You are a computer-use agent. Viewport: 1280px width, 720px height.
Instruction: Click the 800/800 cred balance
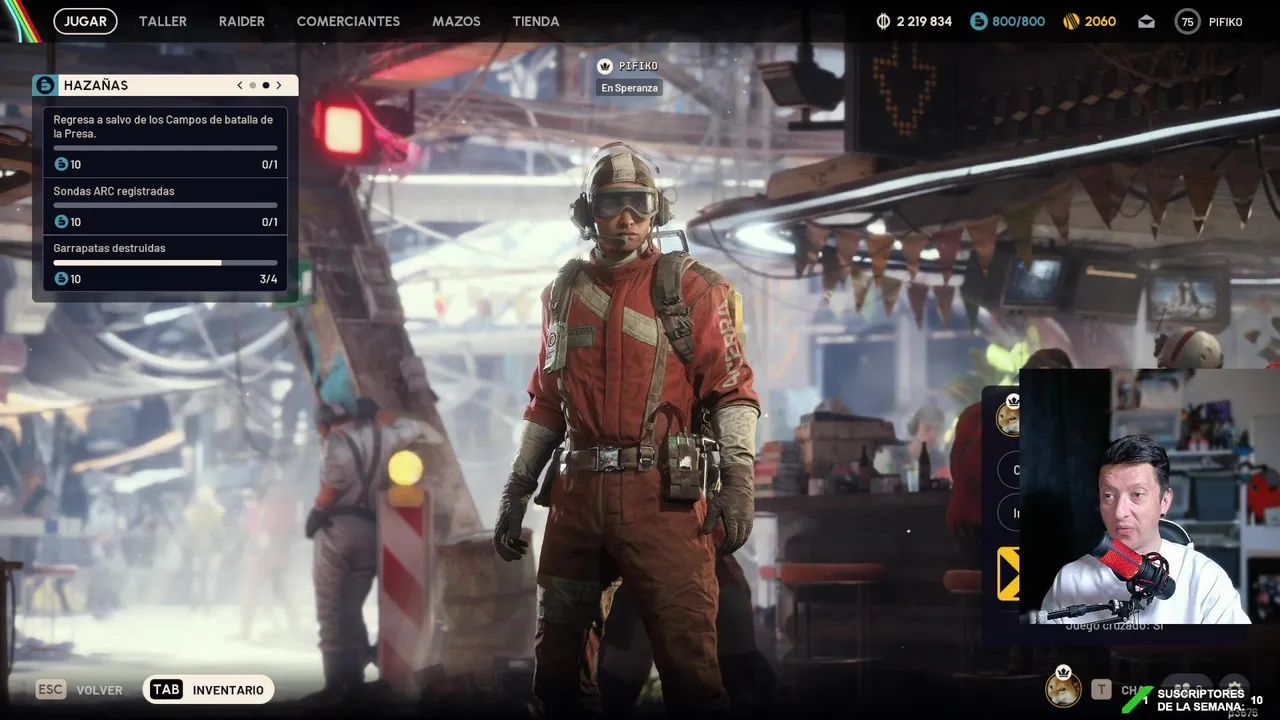click(x=1019, y=21)
